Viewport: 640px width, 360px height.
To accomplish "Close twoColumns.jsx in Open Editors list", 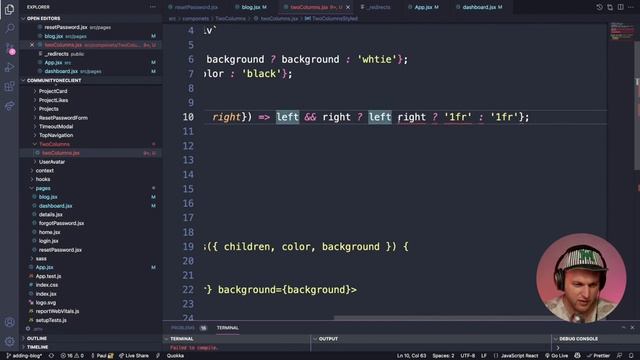I will [32, 45].
